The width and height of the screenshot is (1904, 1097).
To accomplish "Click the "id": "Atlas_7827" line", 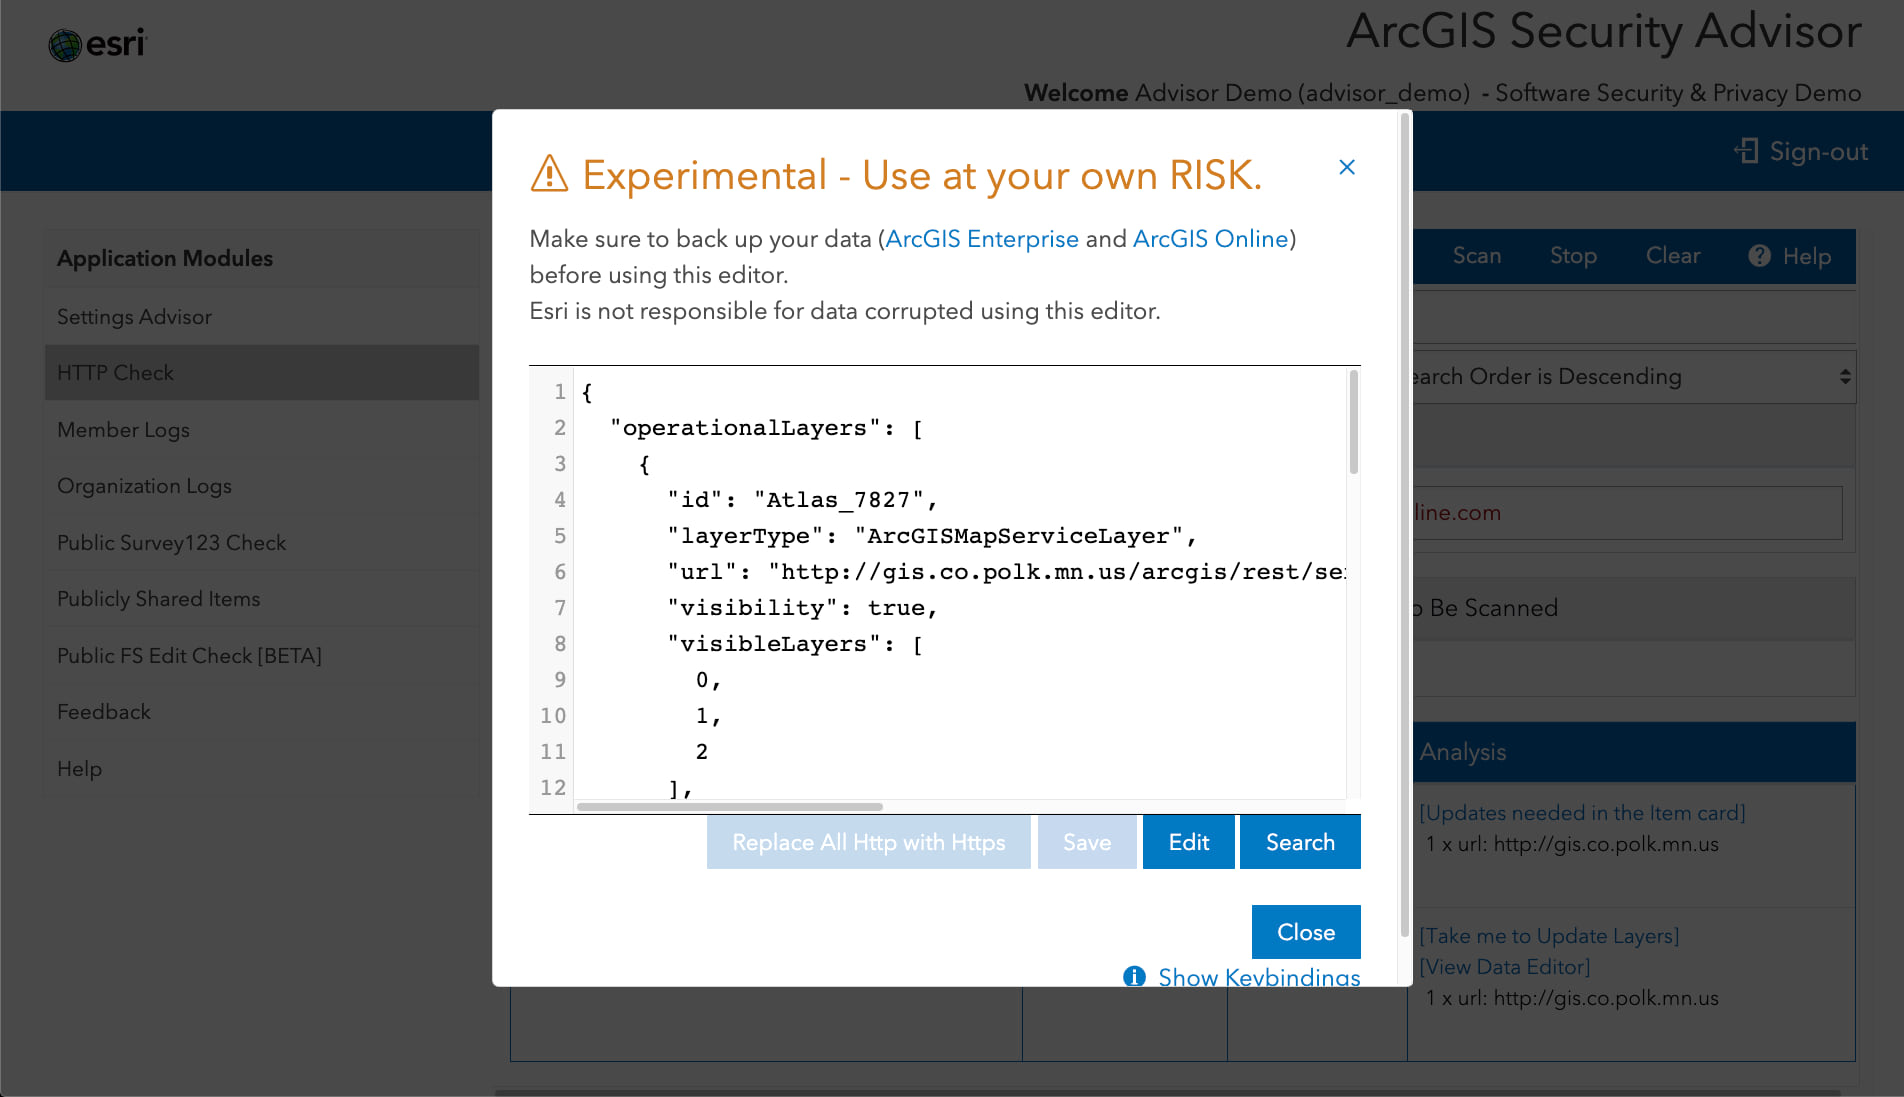I will [802, 500].
